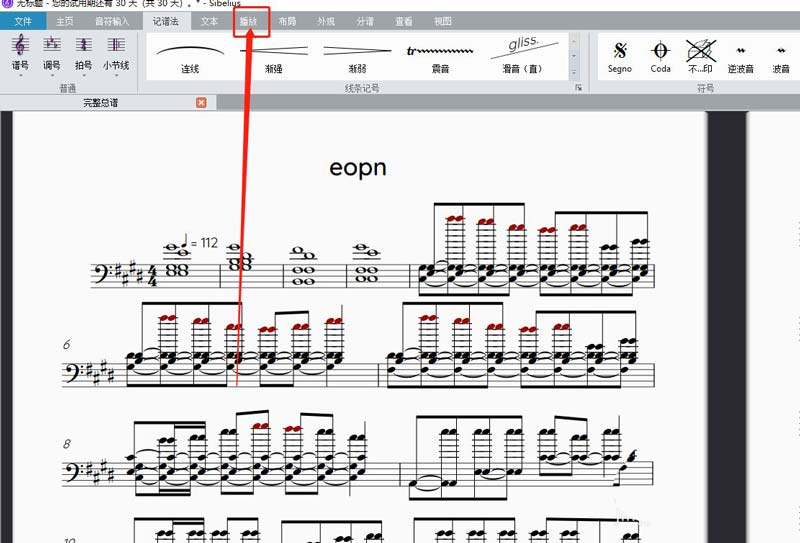Open the 线条记号 group dialog launcher
800x543 pixels.
(579, 88)
